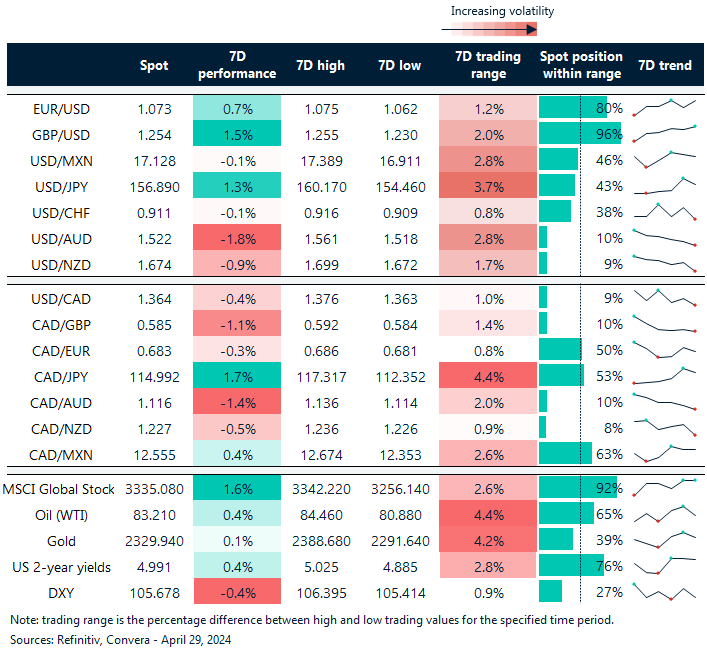This screenshot has height=653, width=707.
Task: Click the DXY 7D trend sparkline
Action: point(664,591)
